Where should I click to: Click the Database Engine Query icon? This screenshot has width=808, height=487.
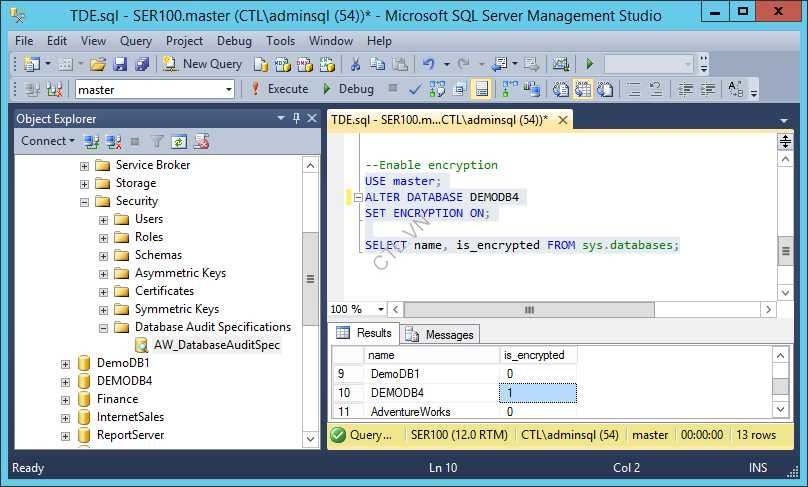[x=261, y=64]
